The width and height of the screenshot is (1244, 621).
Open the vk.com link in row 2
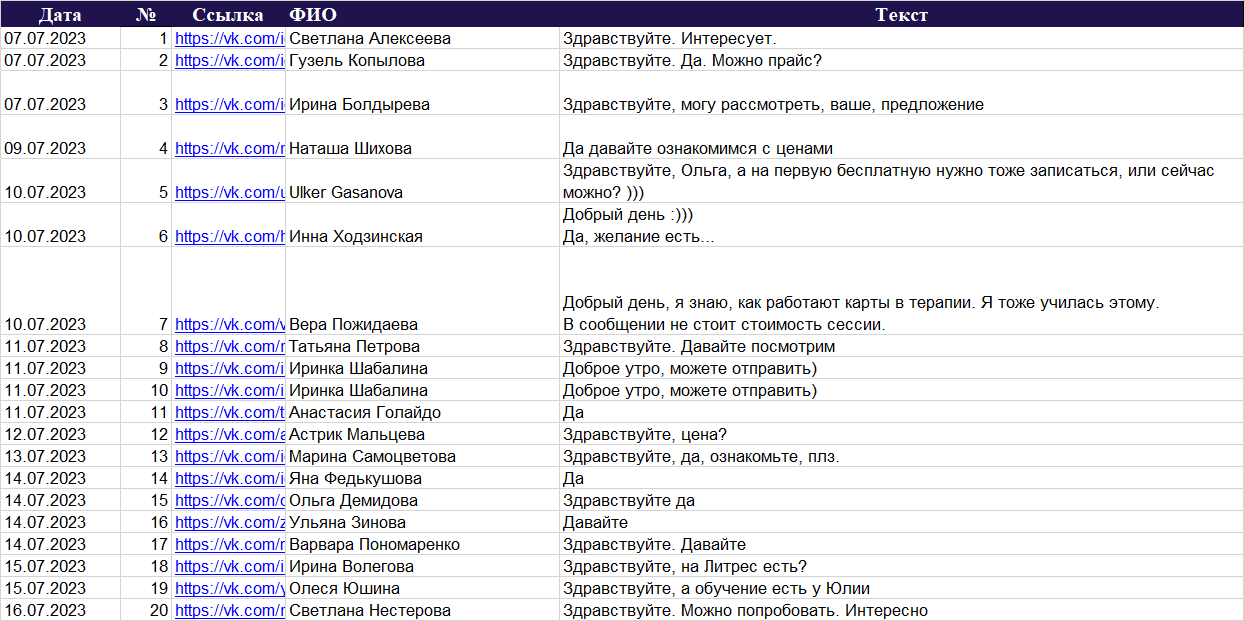[x=229, y=60]
